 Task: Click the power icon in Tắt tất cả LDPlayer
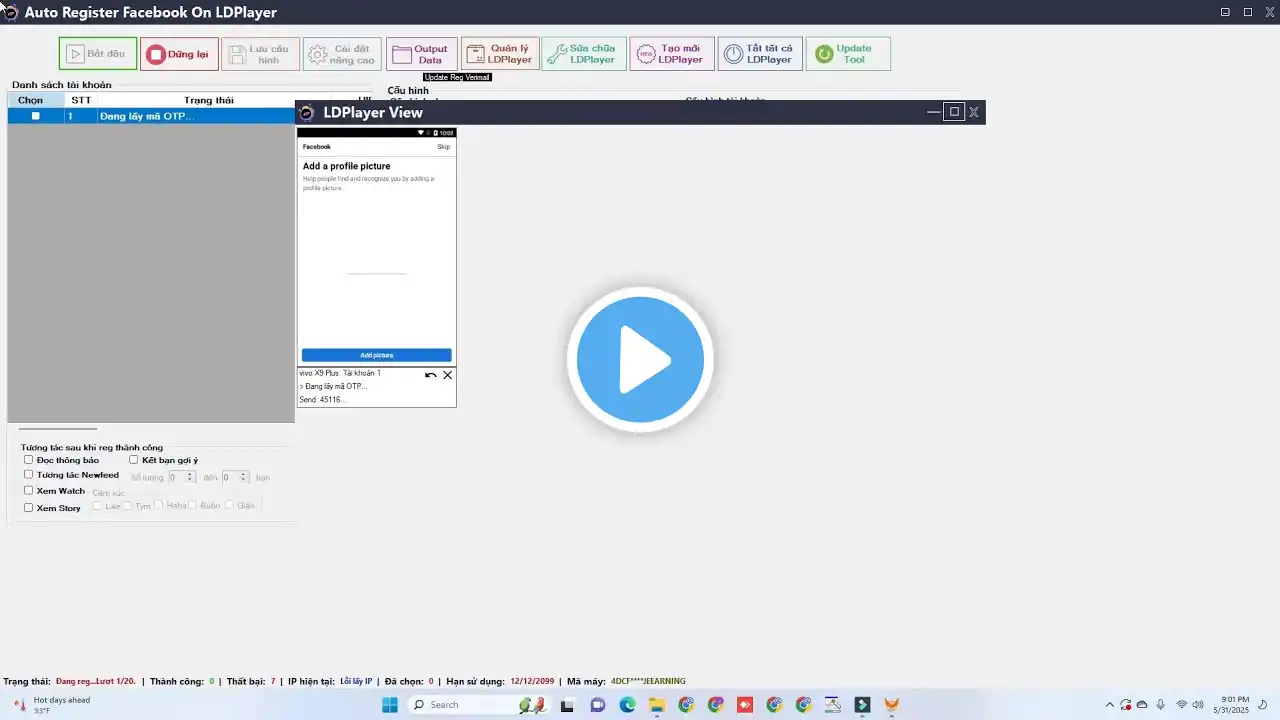tap(734, 54)
